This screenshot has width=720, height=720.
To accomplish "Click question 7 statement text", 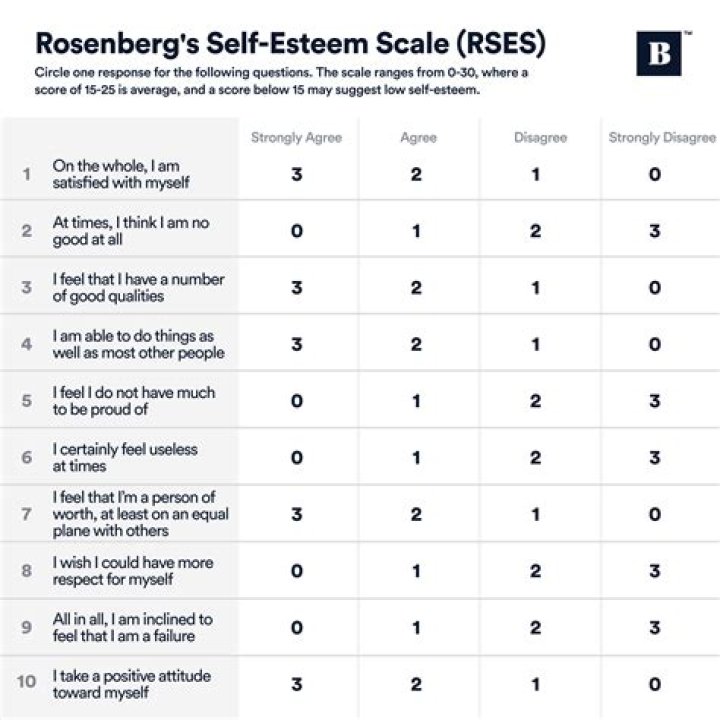I will (x=140, y=514).
